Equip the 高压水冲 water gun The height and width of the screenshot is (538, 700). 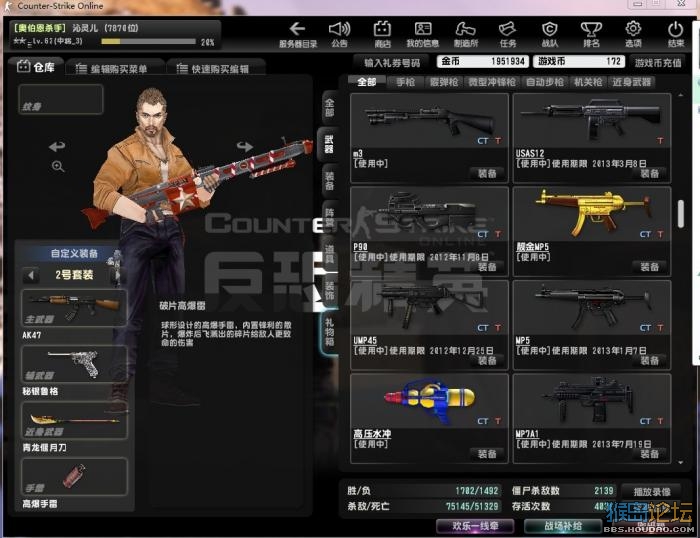[x=487, y=454]
